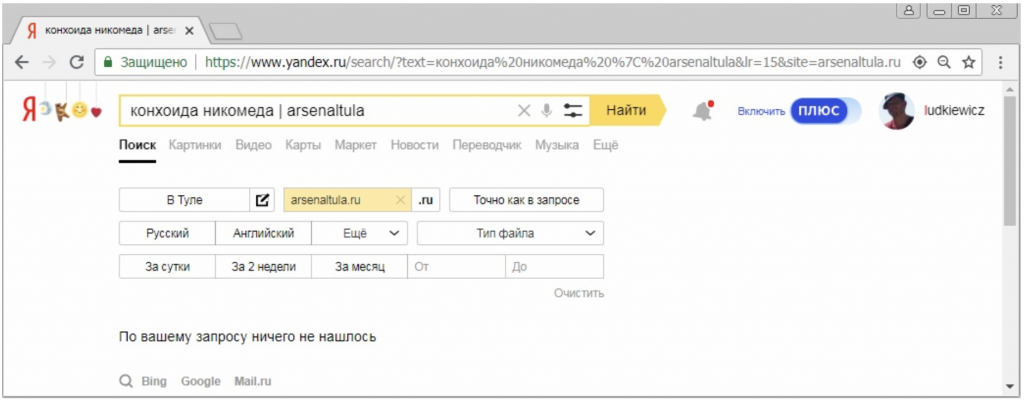Enable Точно как в запросе filter
Image resolution: width=1024 pixels, height=402 pixels.
click(x=526, y=200)
